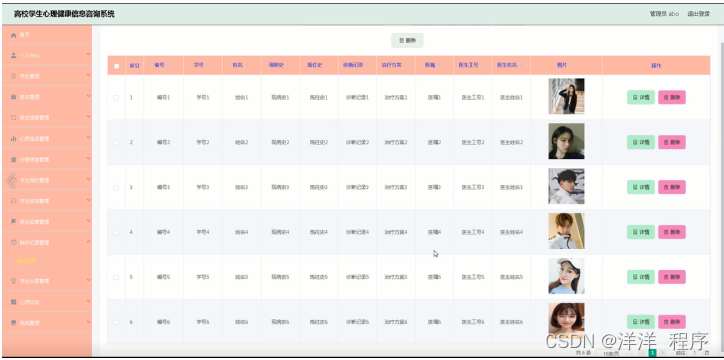Select the 就诊记录 submenu item
Image resolution: width=724 pixels, height=360 pixels.
(26, 261)
